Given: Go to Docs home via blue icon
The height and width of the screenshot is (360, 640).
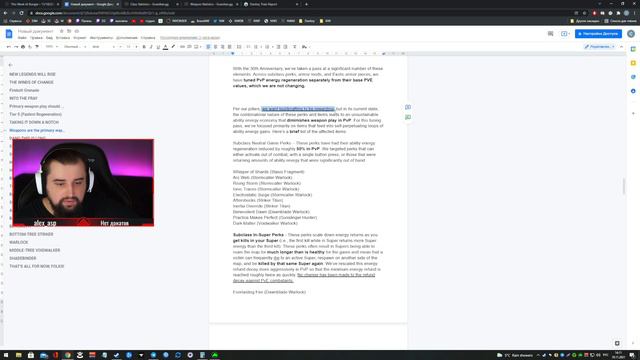Looking at the screenshot, I should coord(9,34).
